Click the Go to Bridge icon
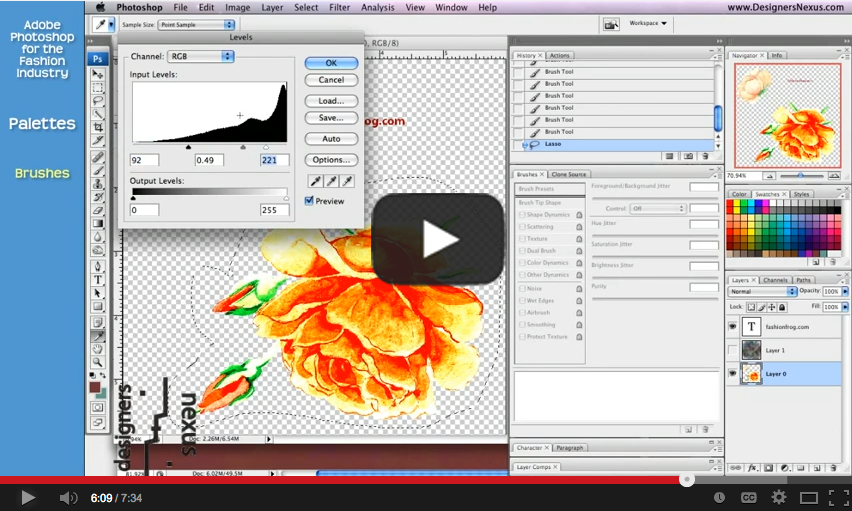Image resolution: width=852 pixels, height=511 pixels. pos(611,24)
